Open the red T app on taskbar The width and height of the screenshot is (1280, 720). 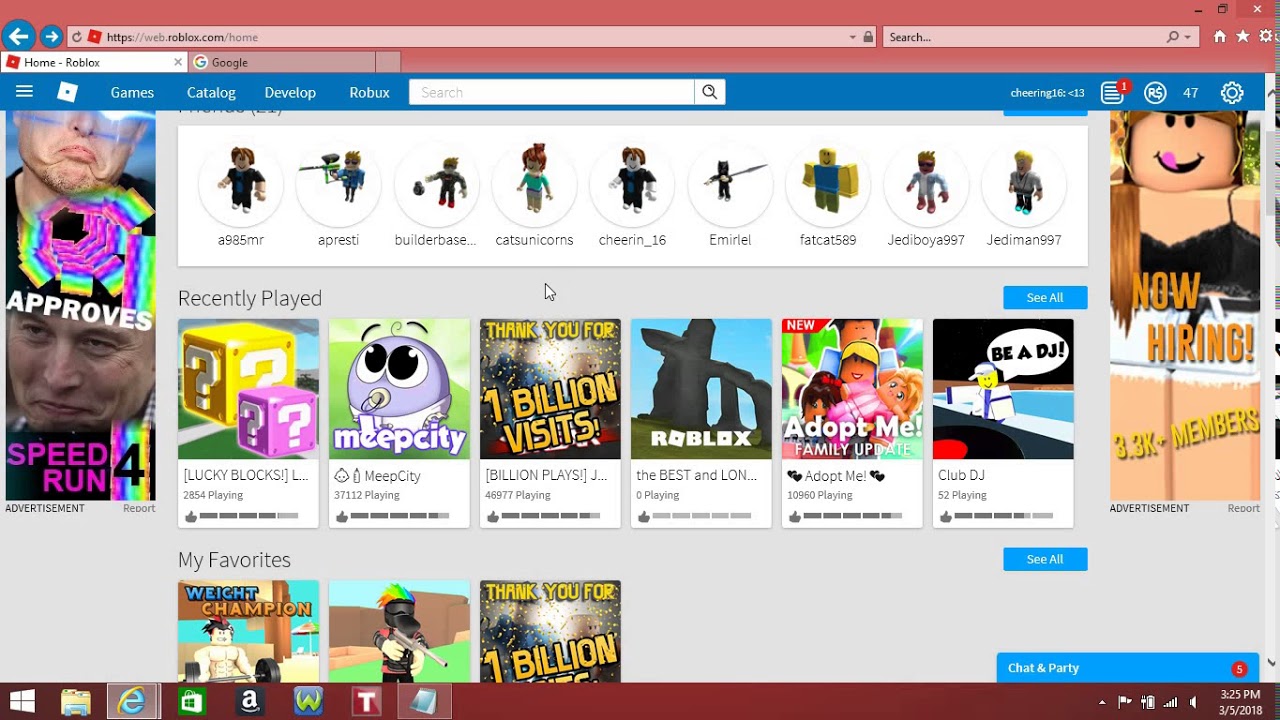coord(366,702)
